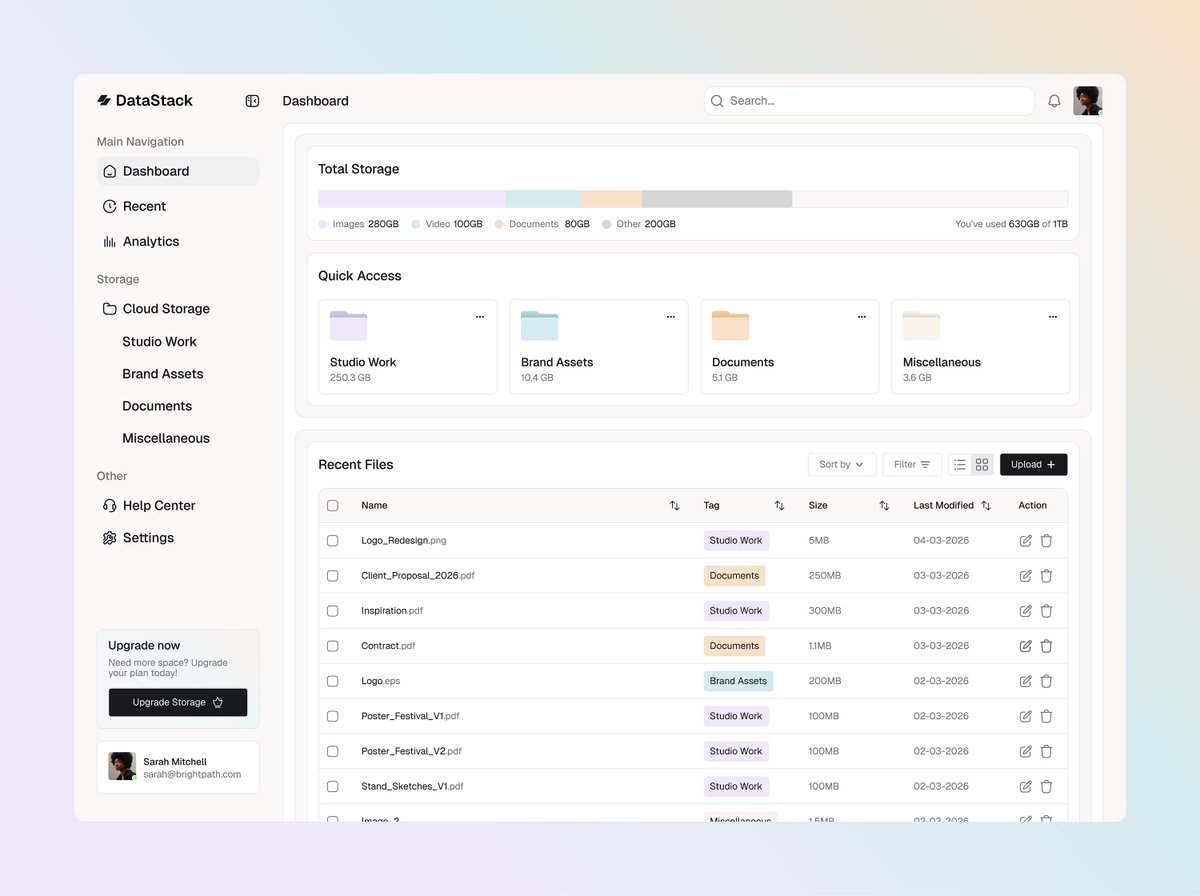This screenshot has width=1200, height=896.
Task: Open Miscellaneous card's more options menu
Action: pyautogui.click(x=1053, y=317)
